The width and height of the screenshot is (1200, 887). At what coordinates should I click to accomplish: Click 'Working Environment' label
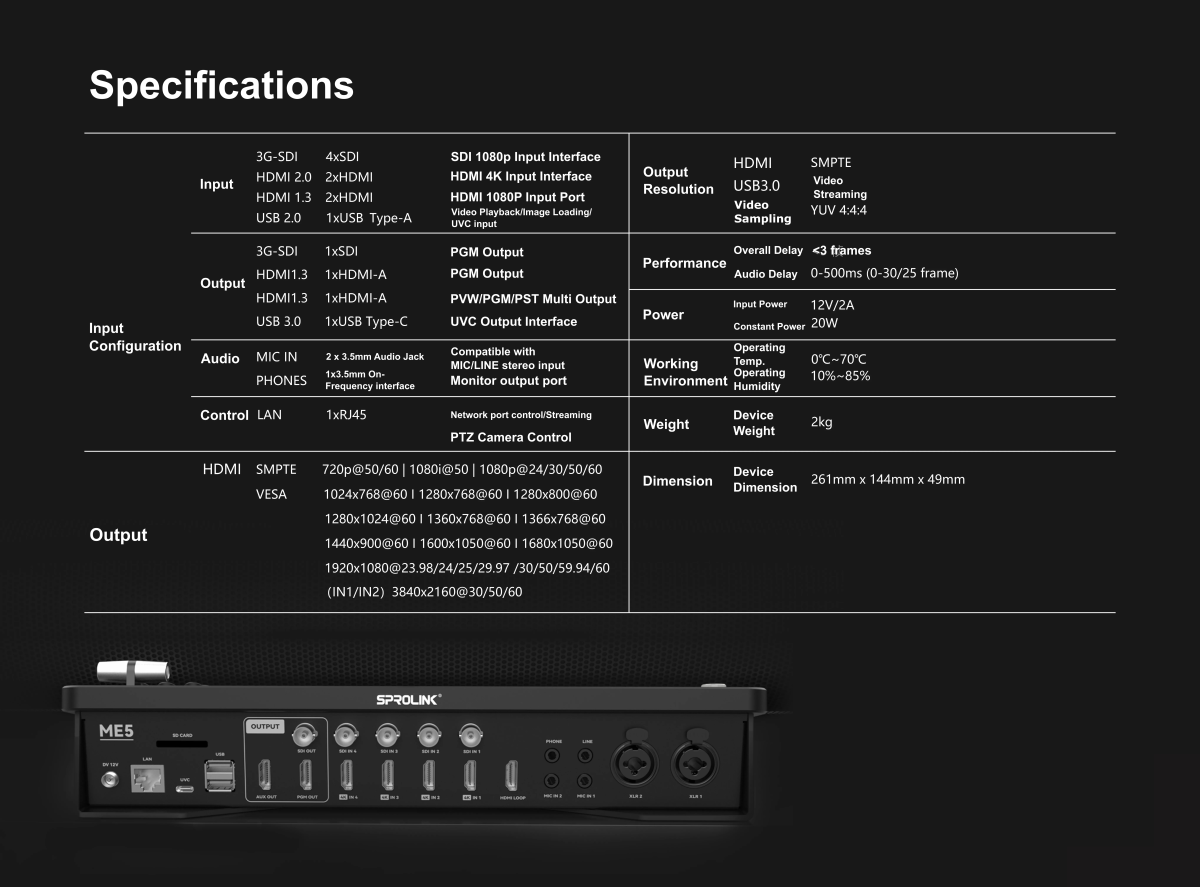685,372
